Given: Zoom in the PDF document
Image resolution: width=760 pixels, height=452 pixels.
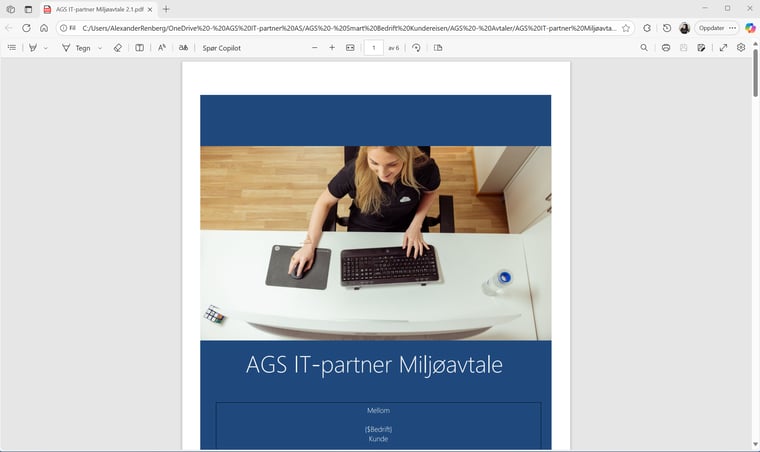Looking at the screenshot, I should 332,47.
